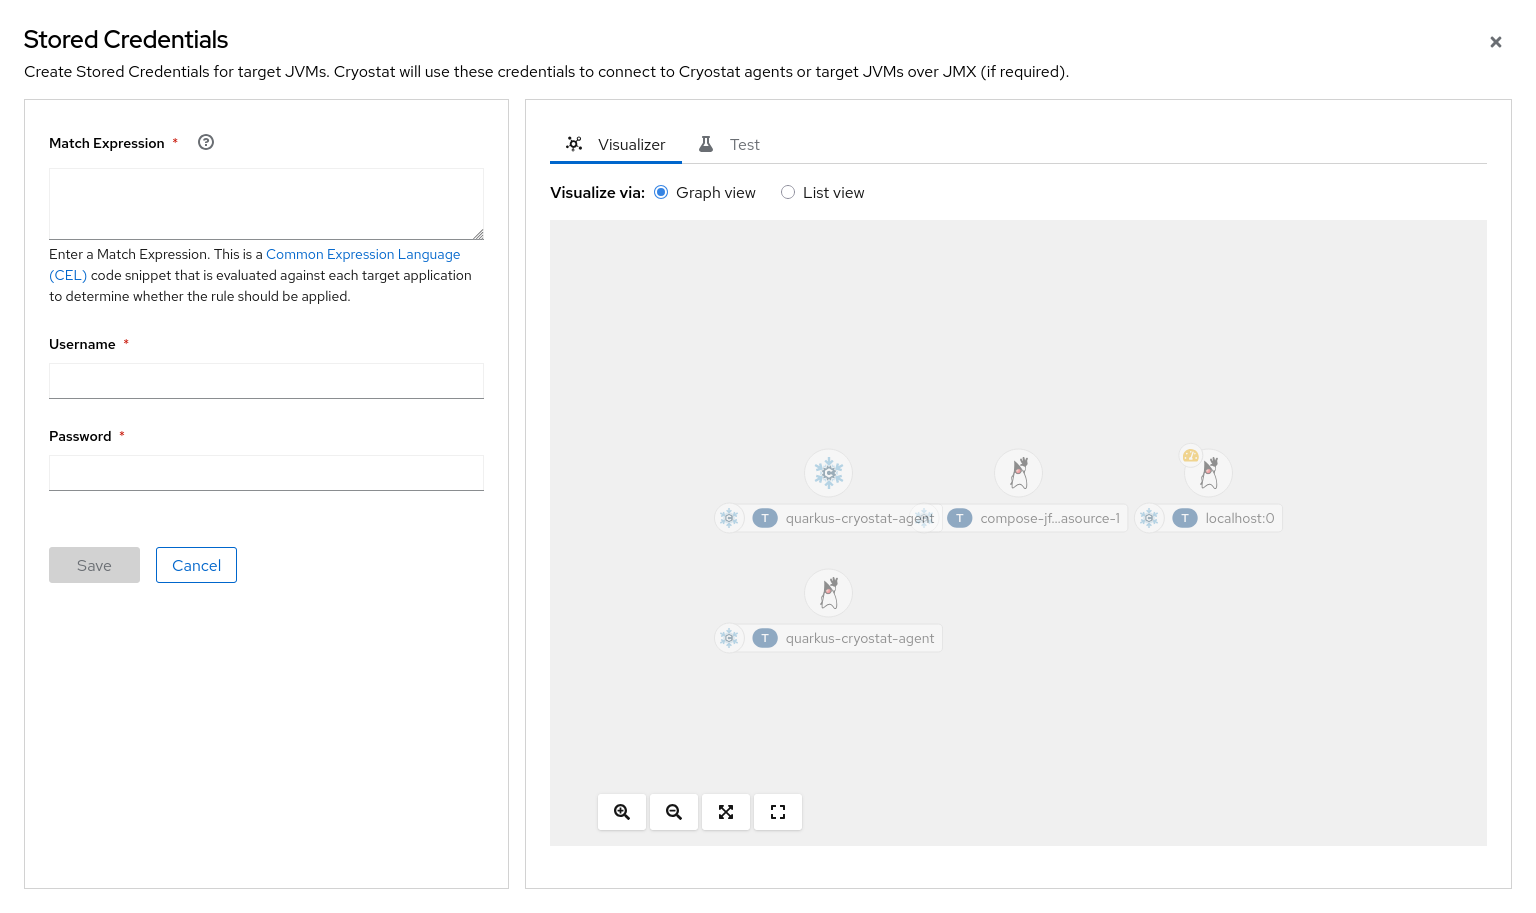Open the Visualizer tab

pos(616,144)
